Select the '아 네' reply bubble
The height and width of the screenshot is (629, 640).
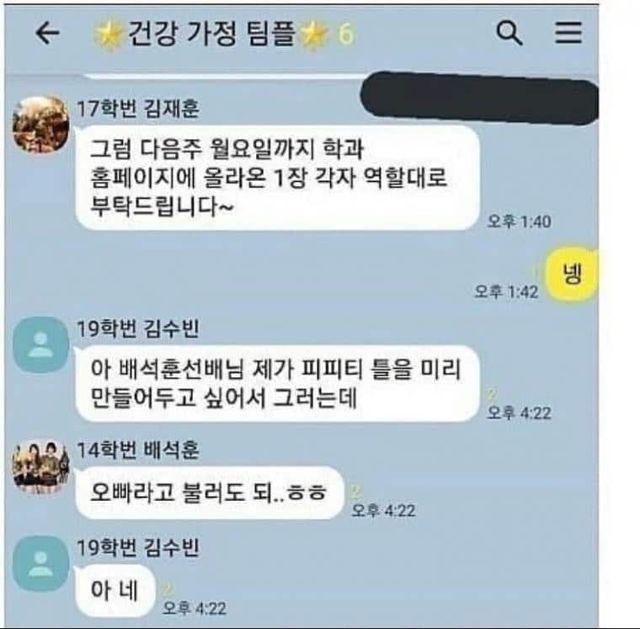point(115,590)
